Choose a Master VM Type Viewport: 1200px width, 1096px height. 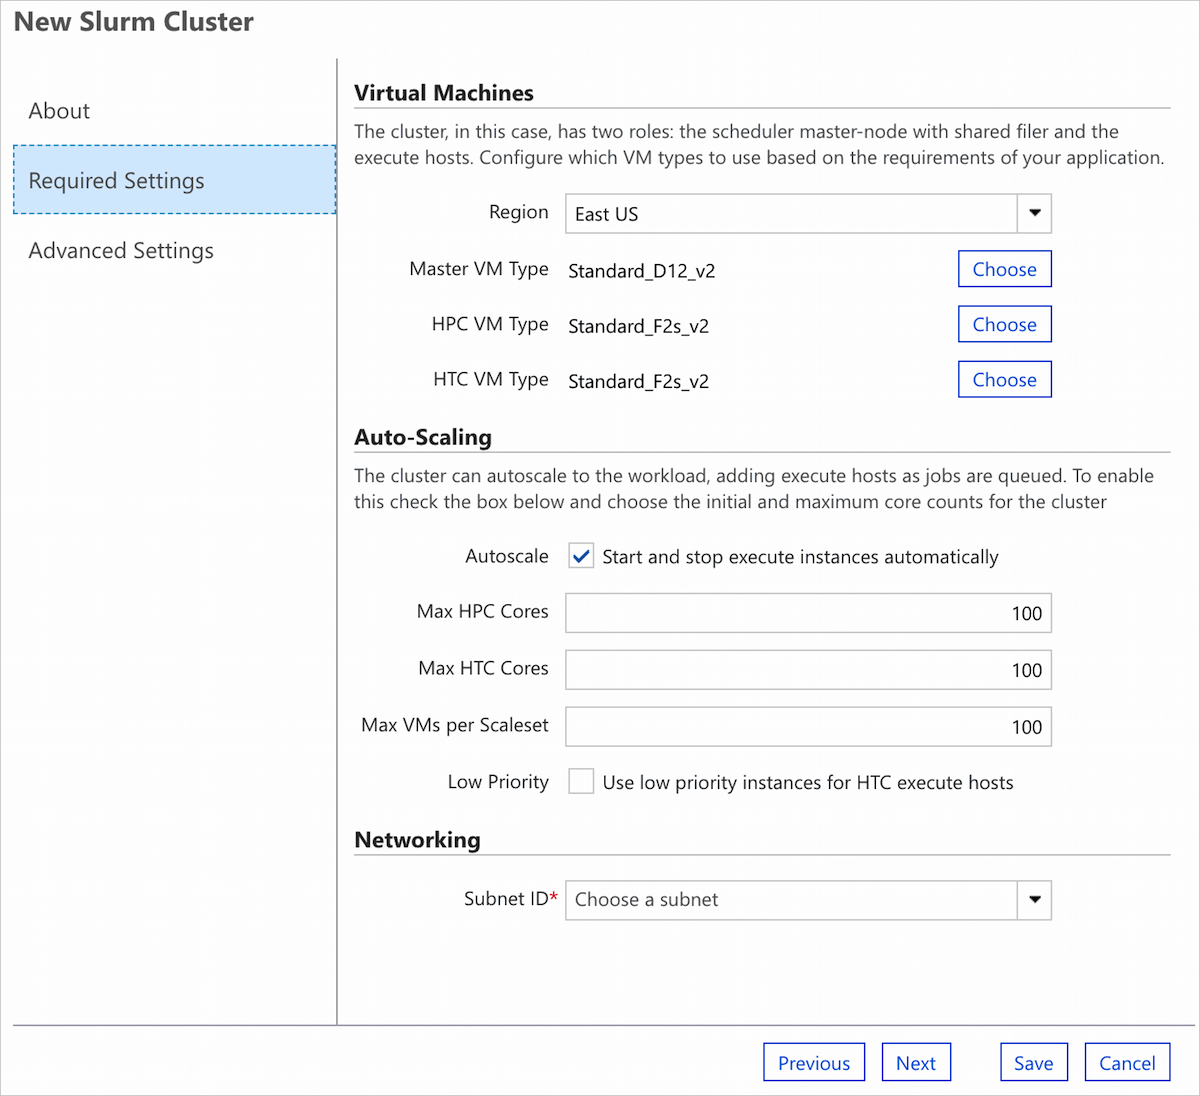click(x=1004, y=269)
